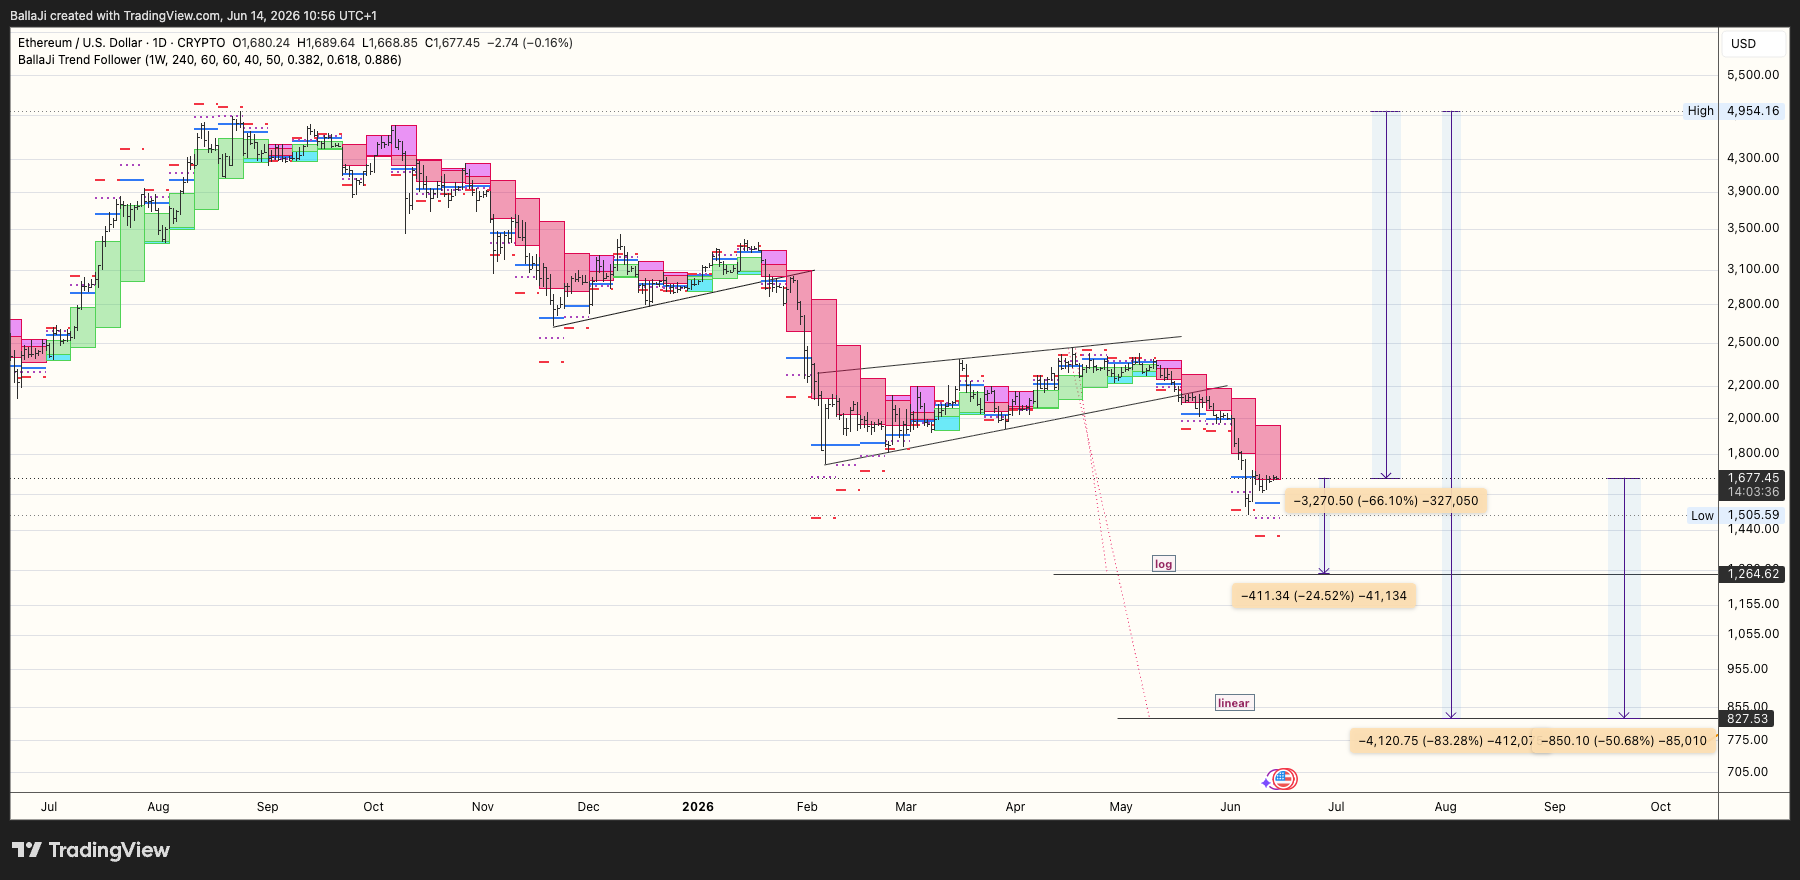Screen dimensions: 1800x880
Task: Click the Mar label on the time axis
Action: tap(906, 807)
